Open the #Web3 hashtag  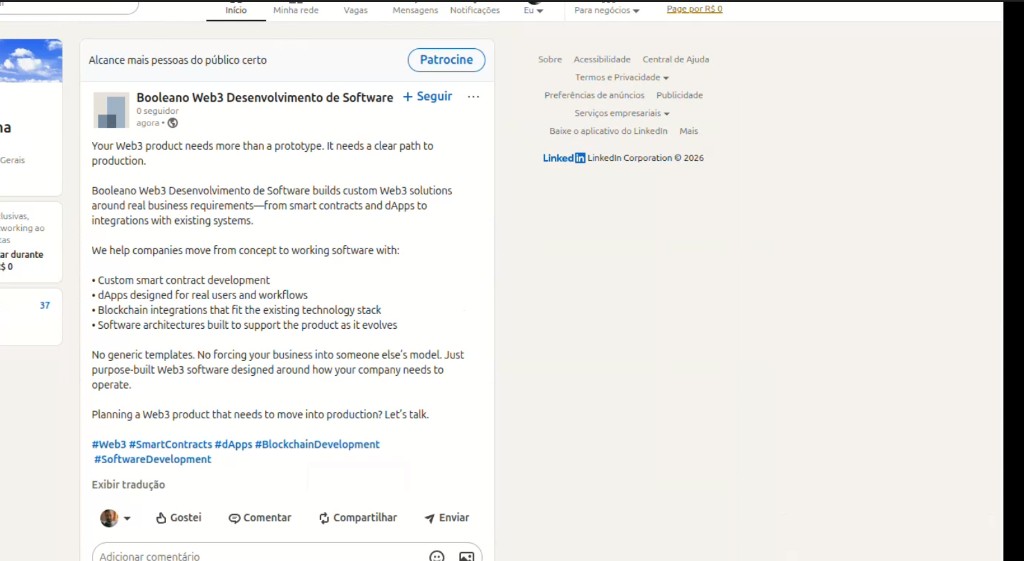pos(108,445)
